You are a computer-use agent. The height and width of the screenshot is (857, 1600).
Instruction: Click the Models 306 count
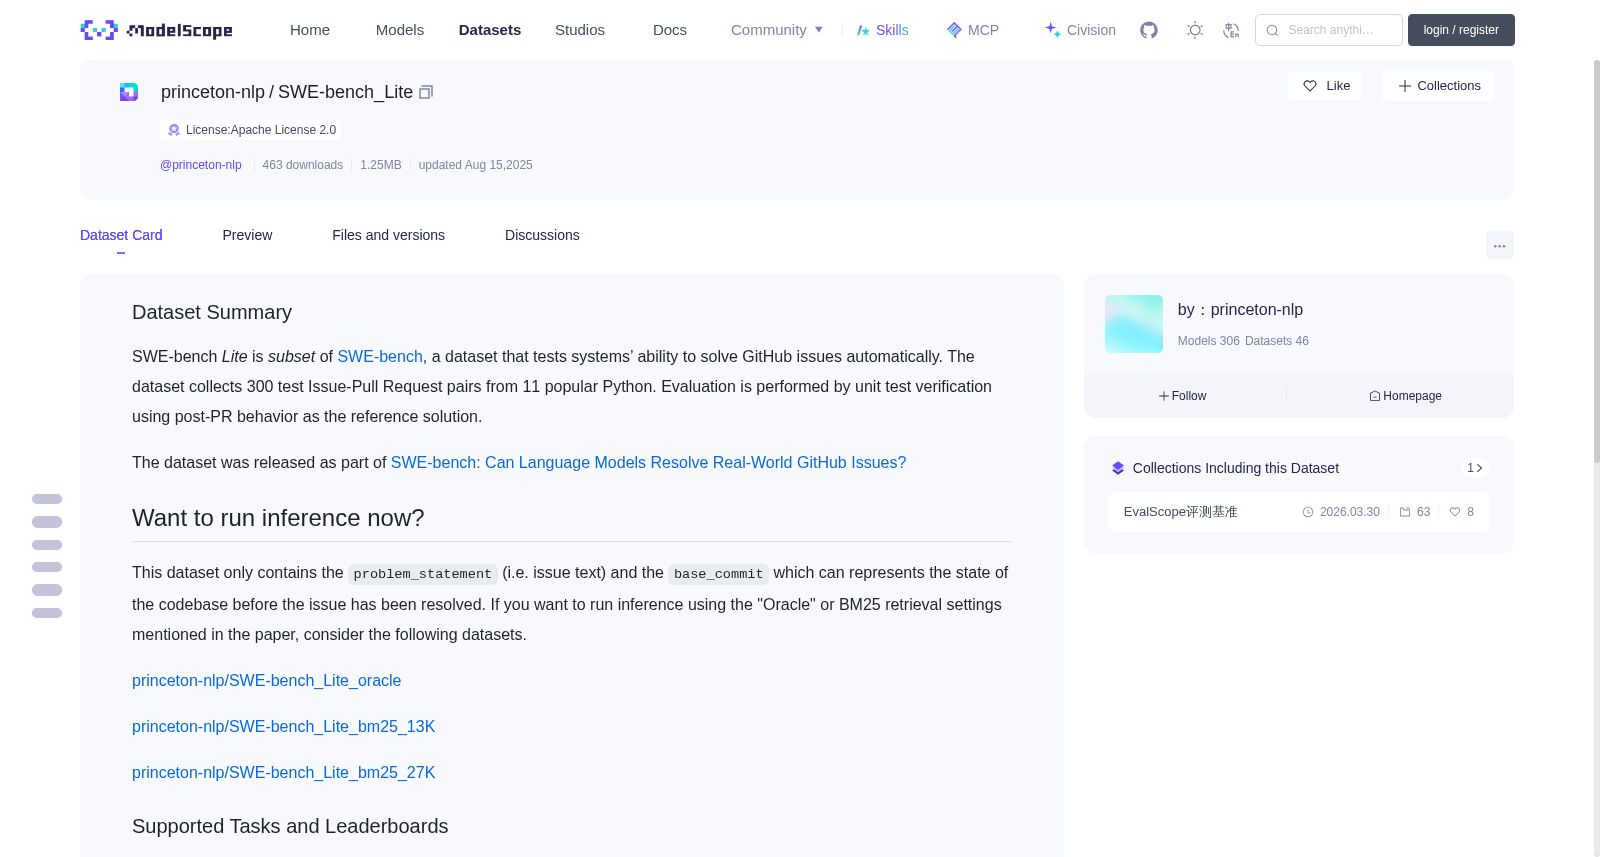pyautogui.click(x=1209, y=341)
